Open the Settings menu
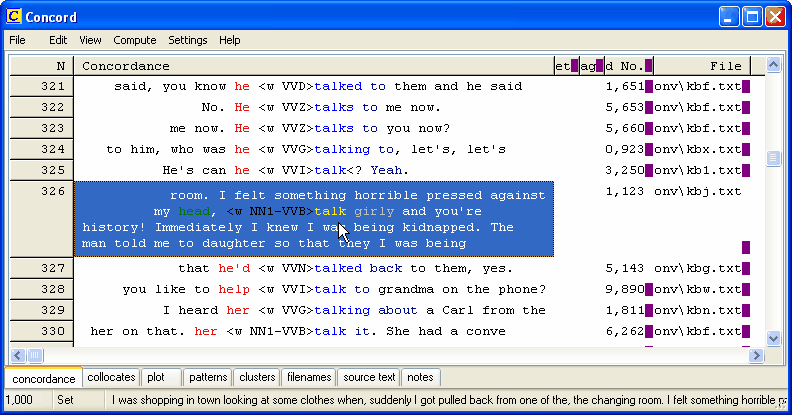Screen dimensions: 792x415 [x=188, y=40]
